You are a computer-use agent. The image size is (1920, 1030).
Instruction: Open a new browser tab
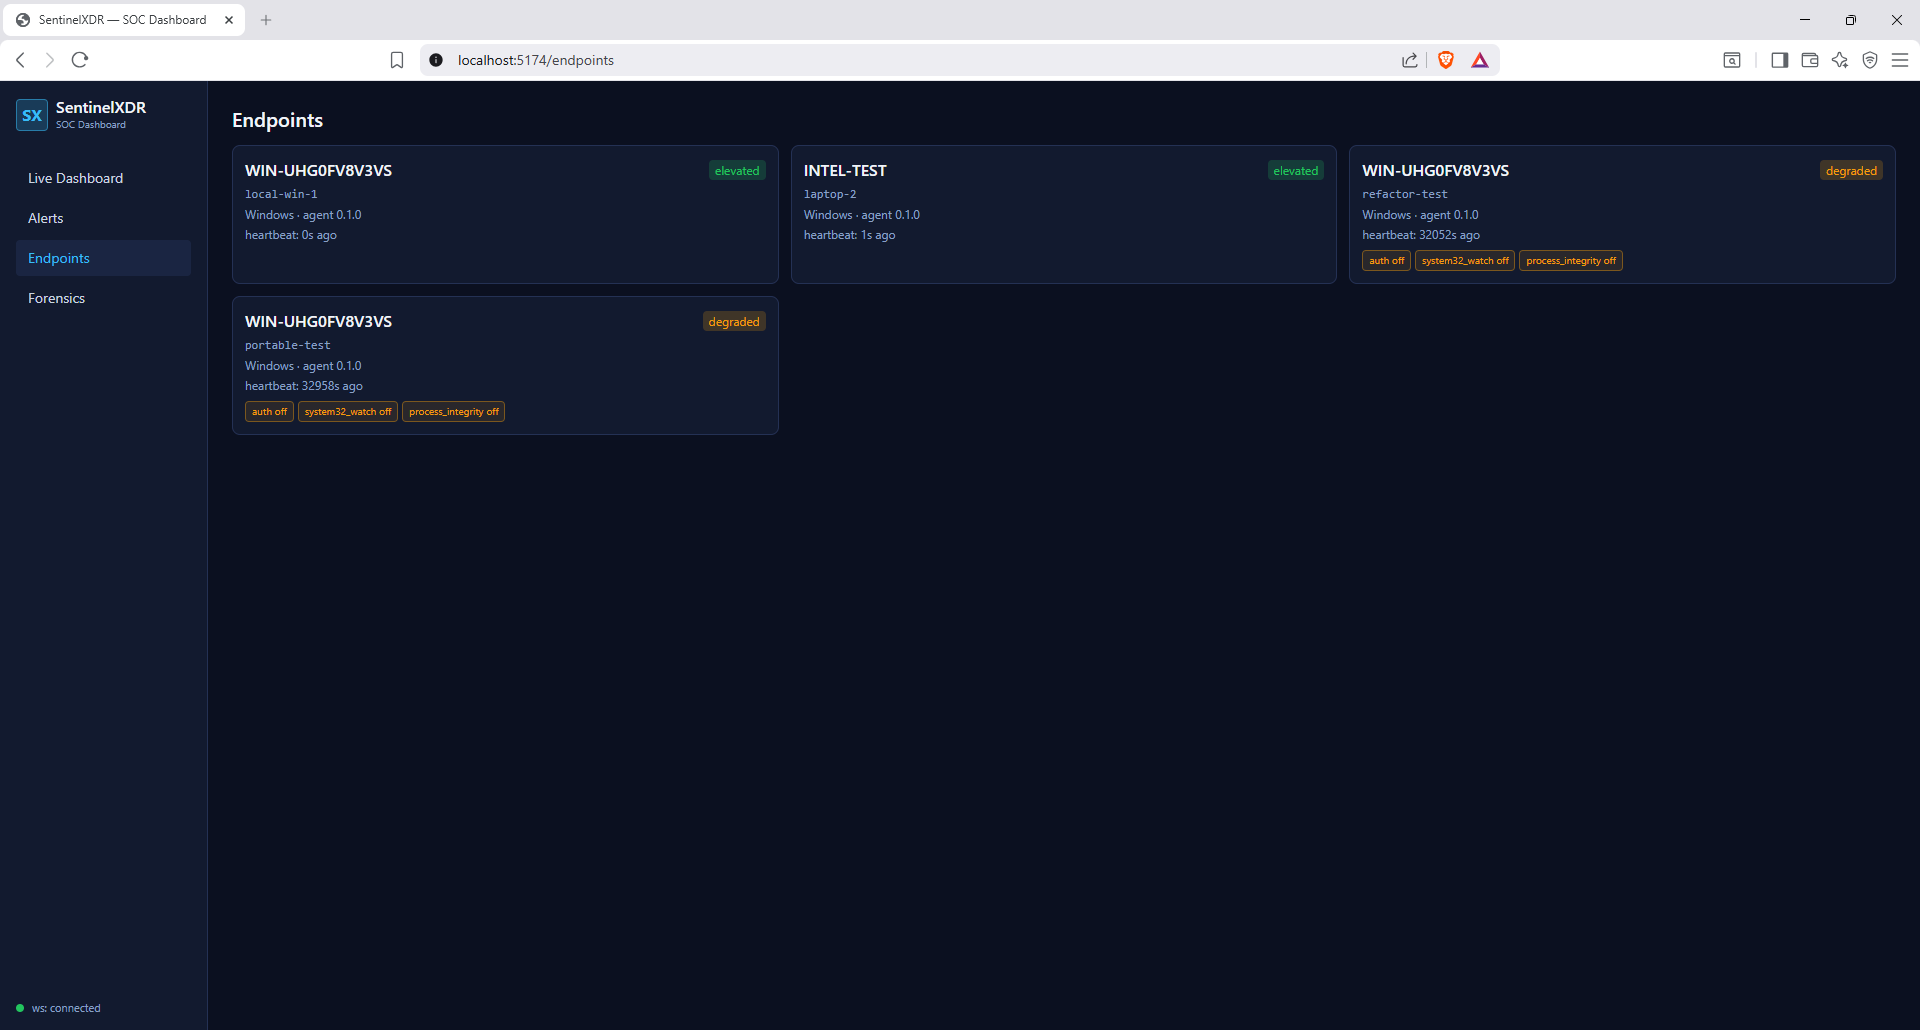click(x=266, y=20)
